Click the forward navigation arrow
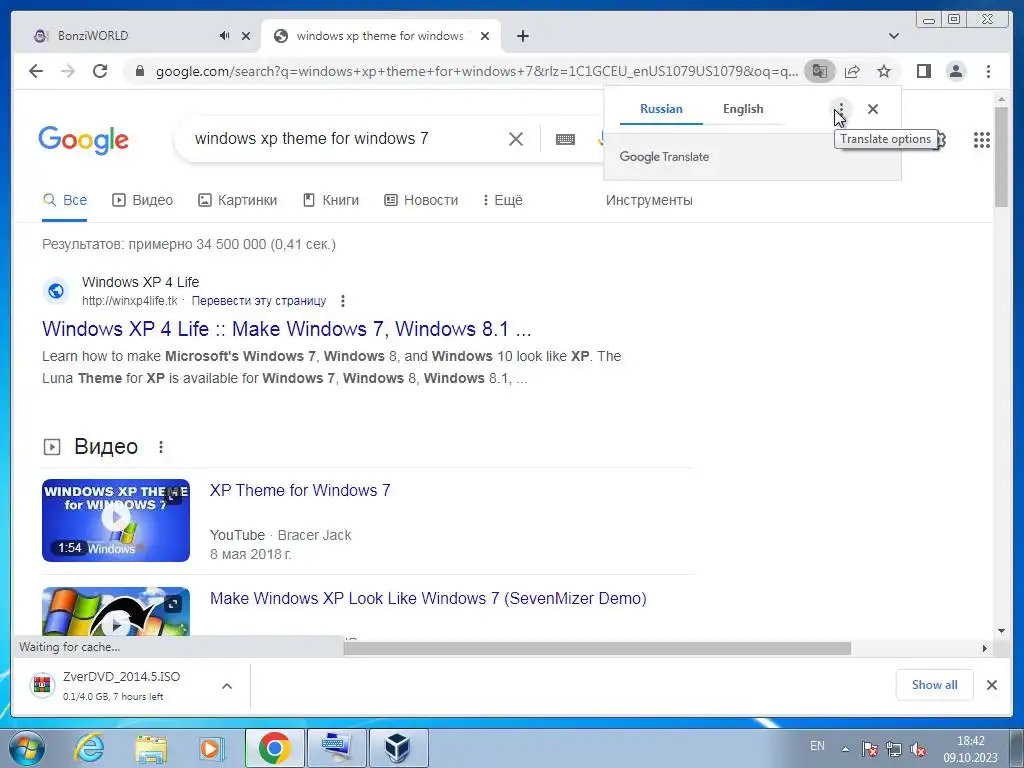Screen dimensions: 1024x768 68,71
